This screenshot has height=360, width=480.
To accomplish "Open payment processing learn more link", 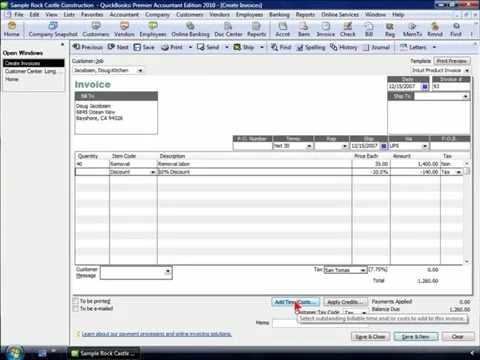I will (156, 334).
